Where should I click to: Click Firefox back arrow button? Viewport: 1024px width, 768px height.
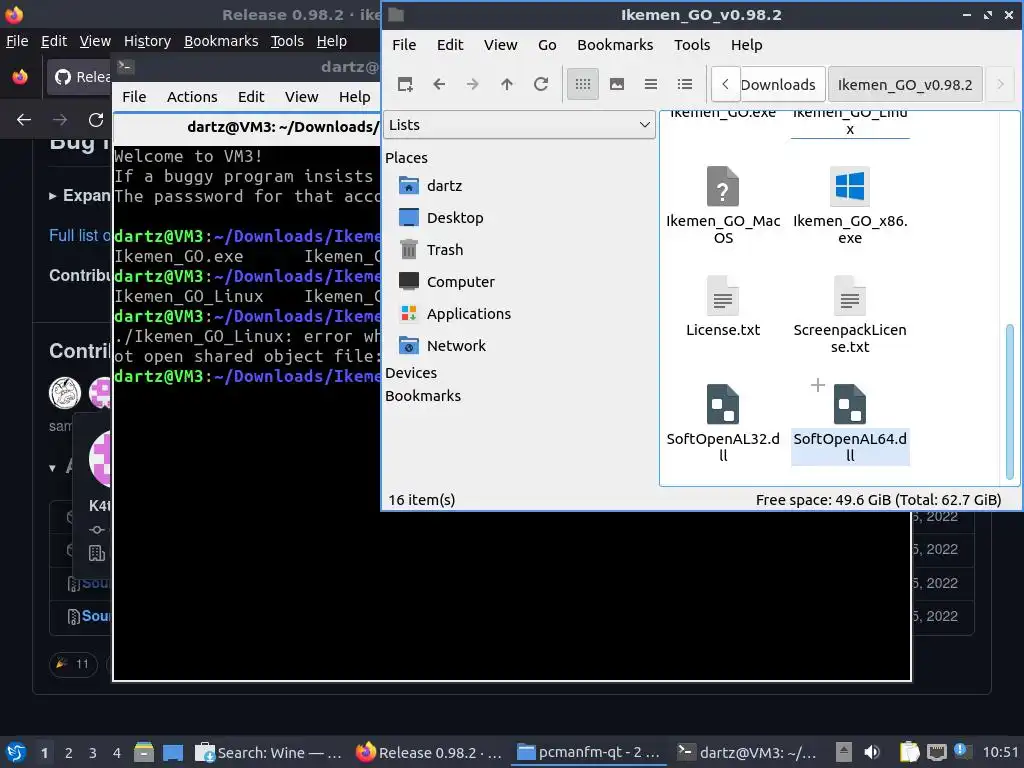click(x=24, y=120)
